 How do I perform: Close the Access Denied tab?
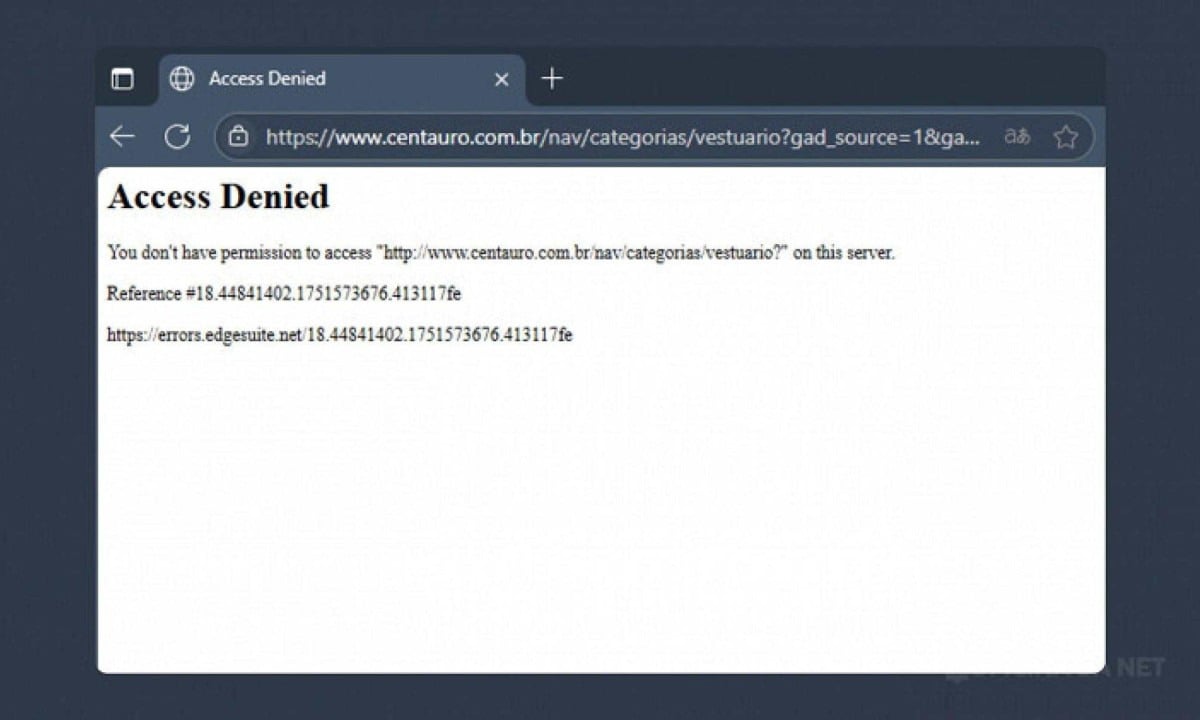pyautogui.click(x=502, y=79)
